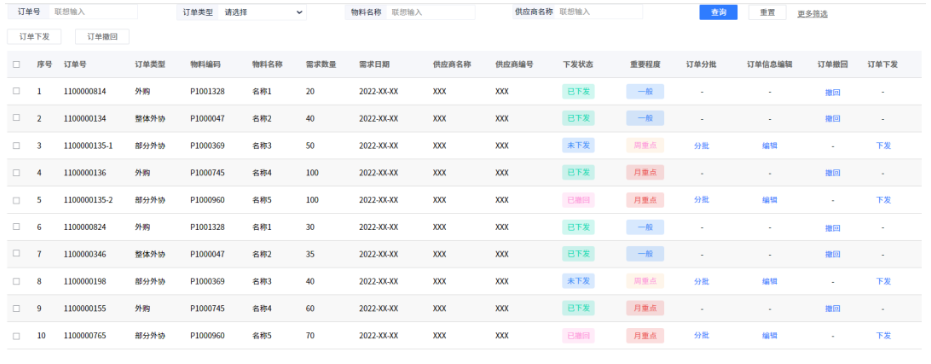This screenshot has width=931, height=364.
Task: Click 分批 for order 1100000198
Action: pyautogui.click(x=701, y=281)
